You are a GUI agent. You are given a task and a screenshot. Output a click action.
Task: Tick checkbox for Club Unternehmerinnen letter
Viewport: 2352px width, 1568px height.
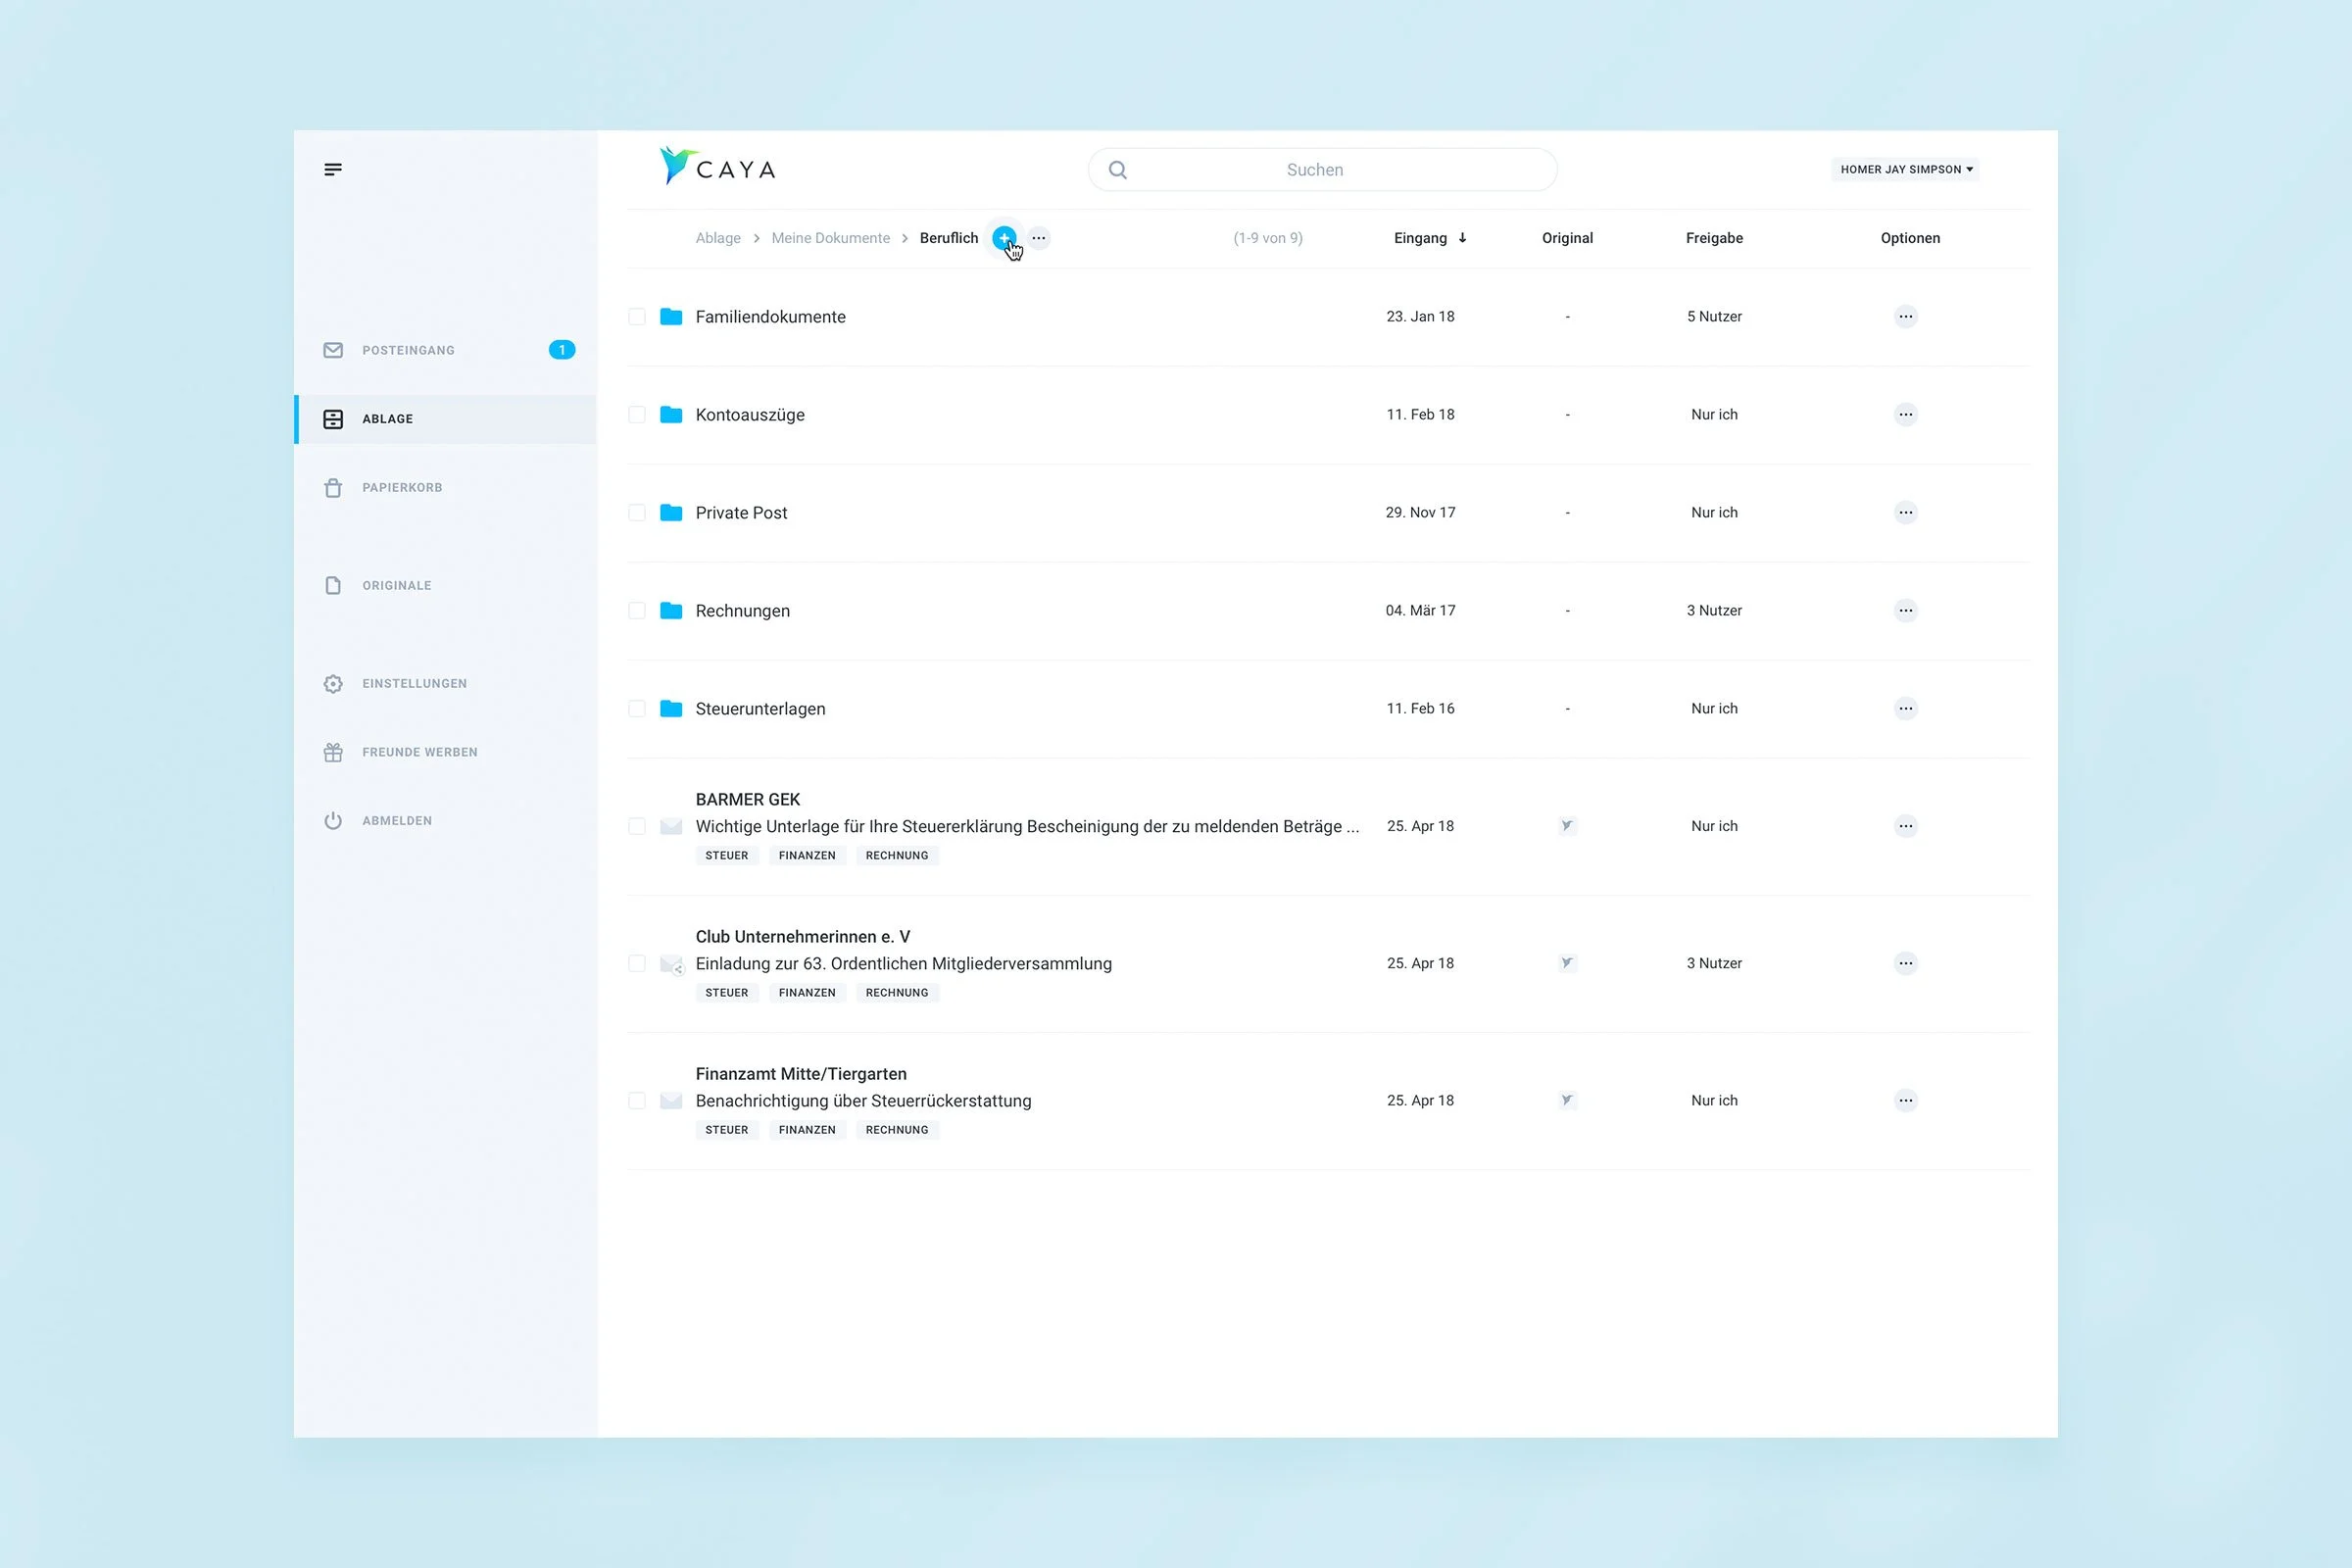637,963
